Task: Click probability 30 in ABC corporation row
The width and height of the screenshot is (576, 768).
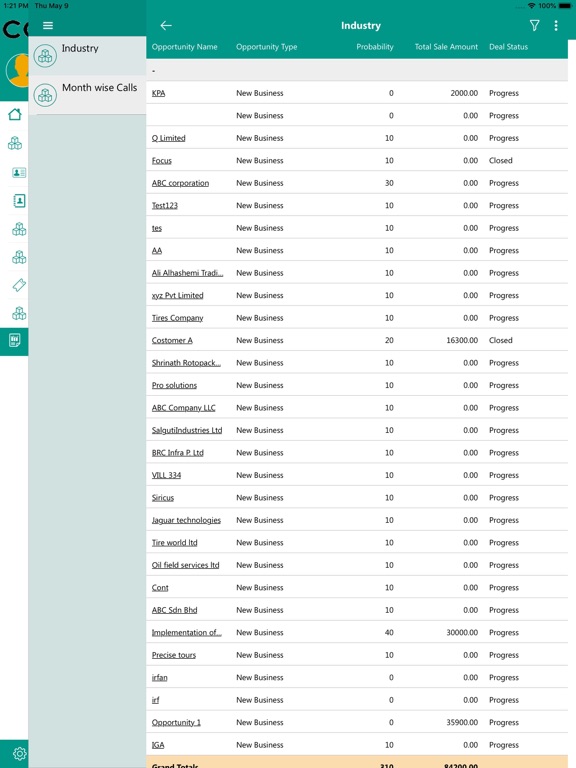Action: (x=389, y=183)
